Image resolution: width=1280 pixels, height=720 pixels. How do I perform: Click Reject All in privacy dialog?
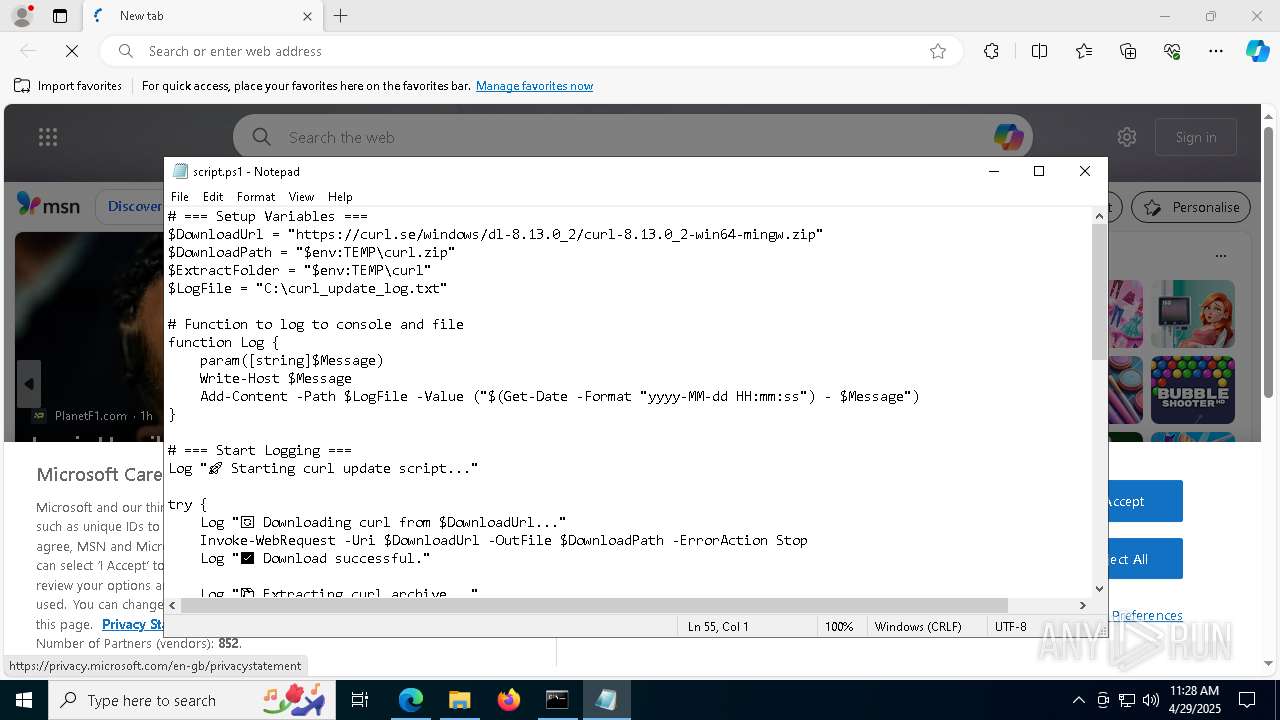click(x=1144, y=559)
